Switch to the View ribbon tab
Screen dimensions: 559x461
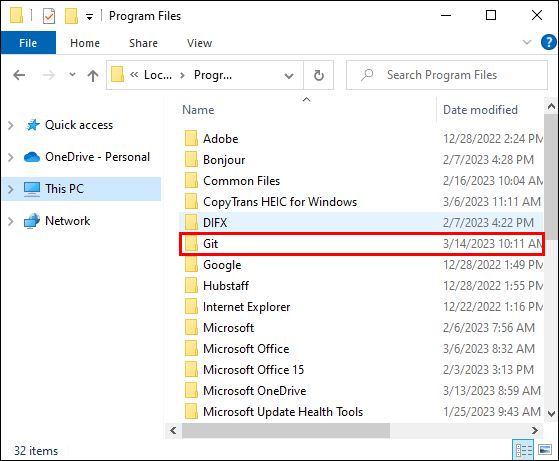[199, 43]
